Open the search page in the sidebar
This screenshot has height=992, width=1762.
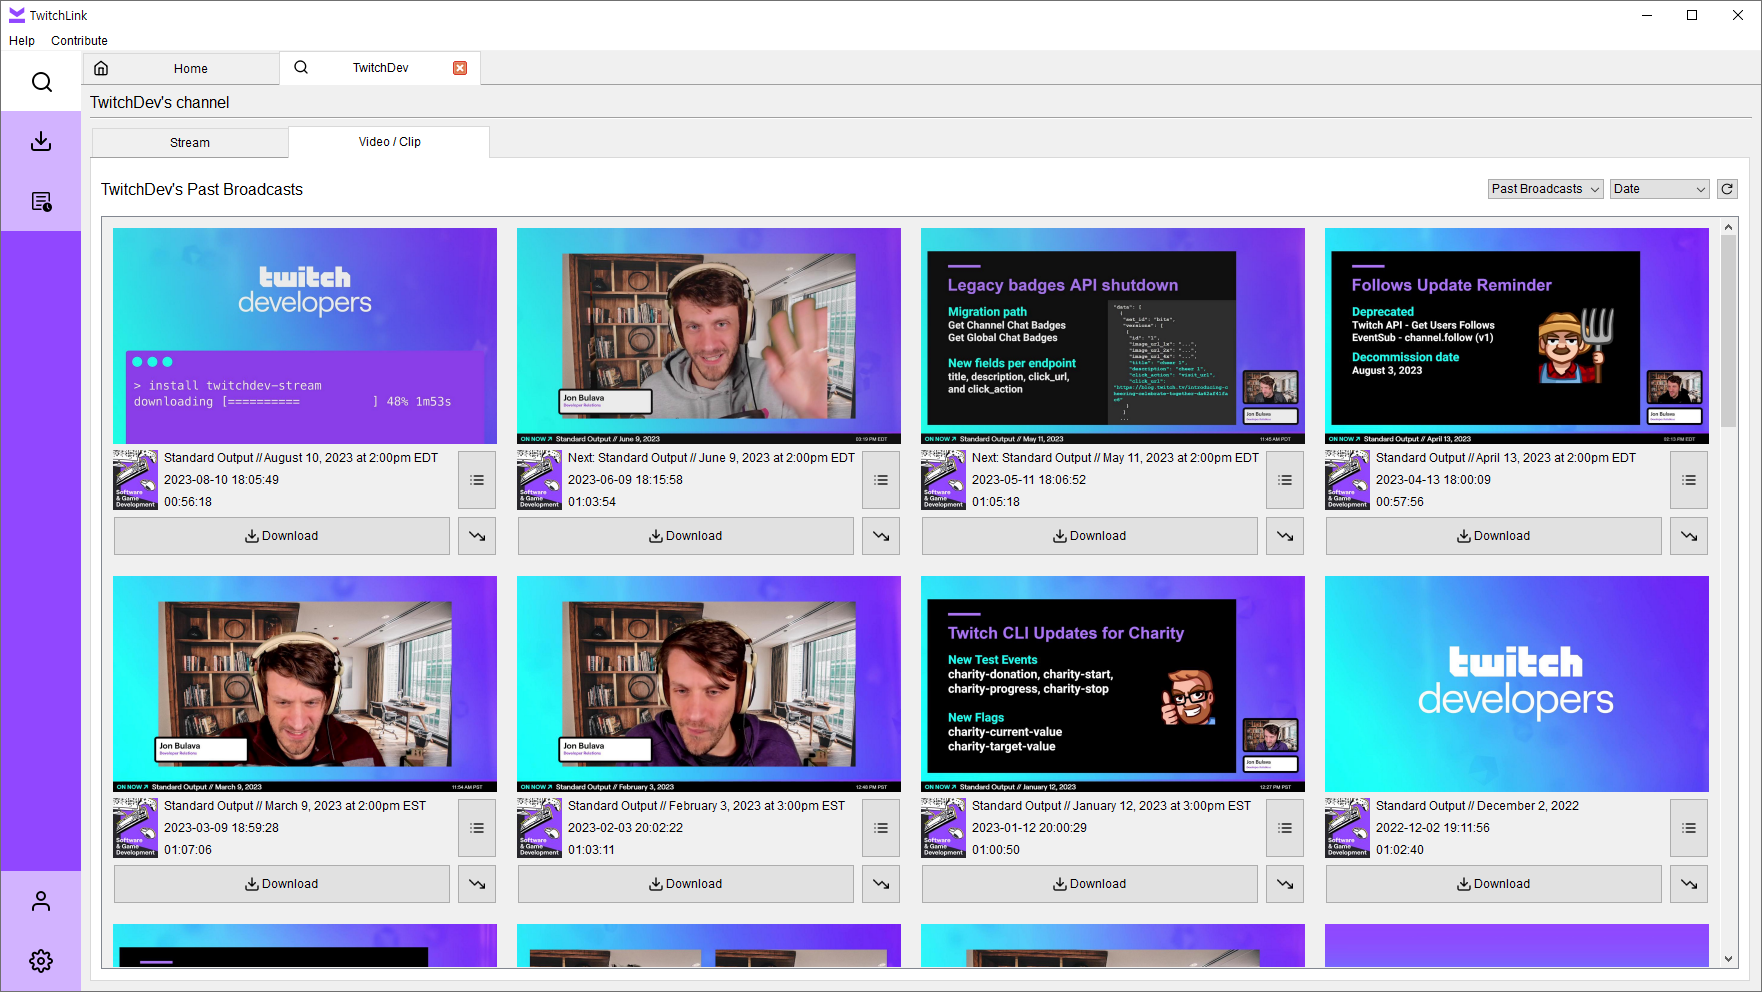pyautogui.click(x=41, y=82)
